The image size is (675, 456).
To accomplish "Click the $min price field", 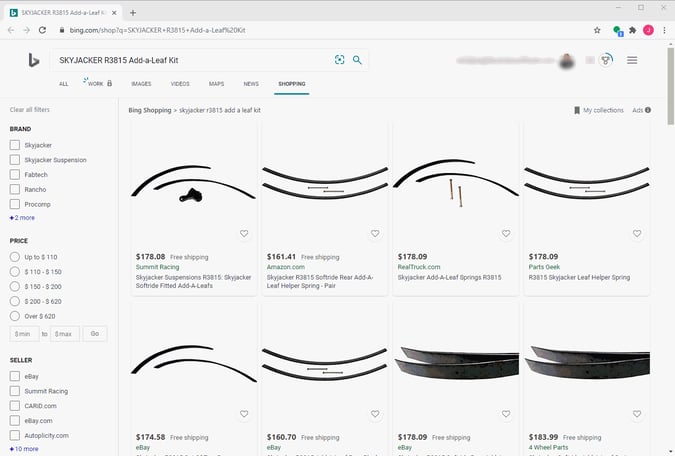I will 24,334.
